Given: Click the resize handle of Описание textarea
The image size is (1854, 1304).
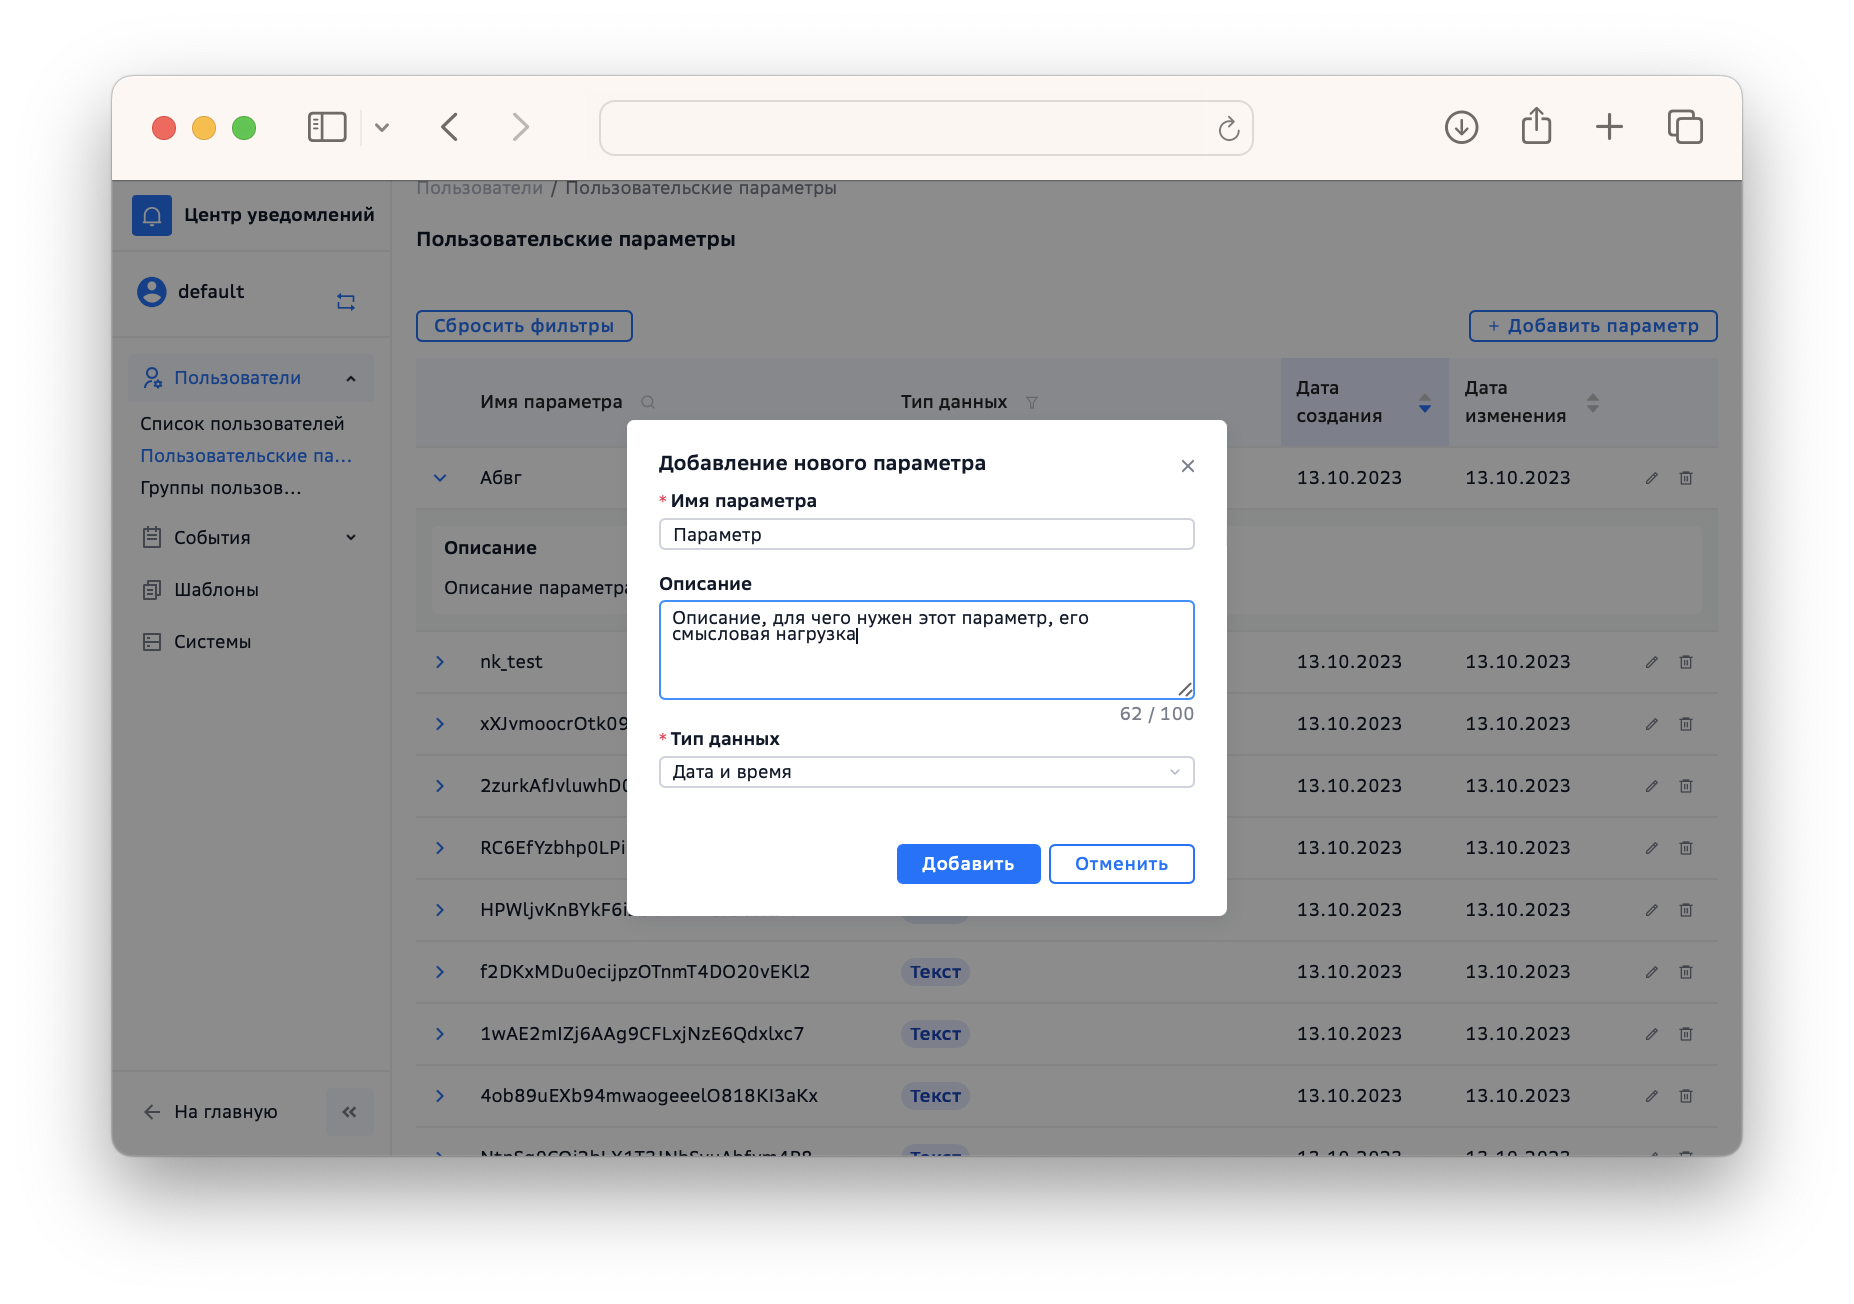Looking at the screenshot, I should click(x=1185, y=689).
